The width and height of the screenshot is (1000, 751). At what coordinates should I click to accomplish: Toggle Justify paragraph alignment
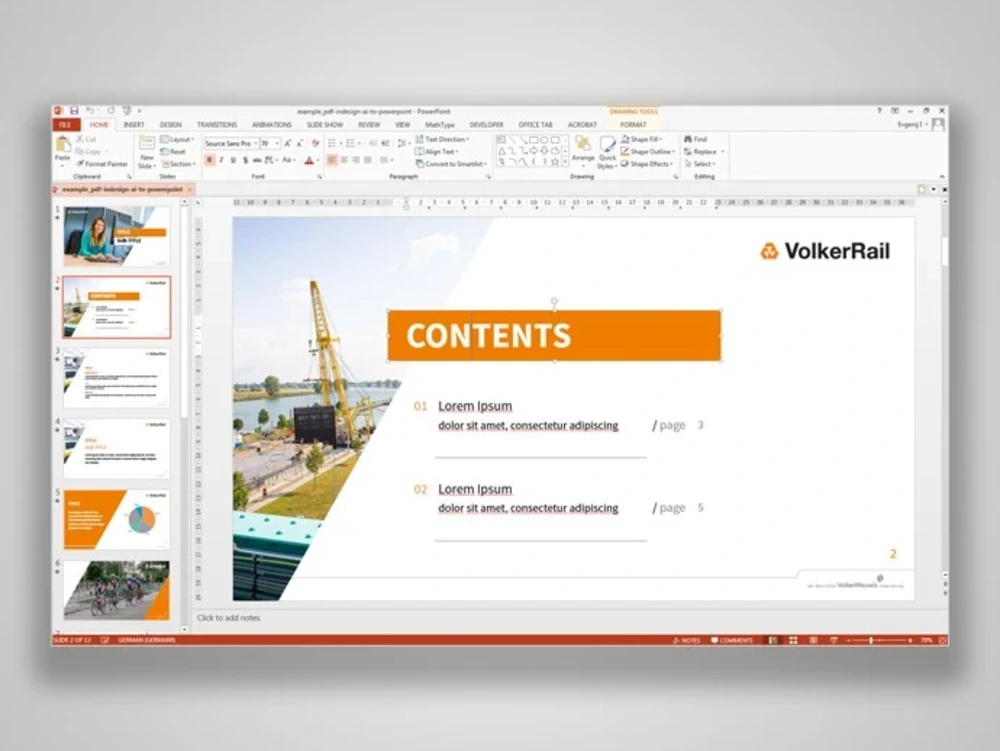coord(368,160)
